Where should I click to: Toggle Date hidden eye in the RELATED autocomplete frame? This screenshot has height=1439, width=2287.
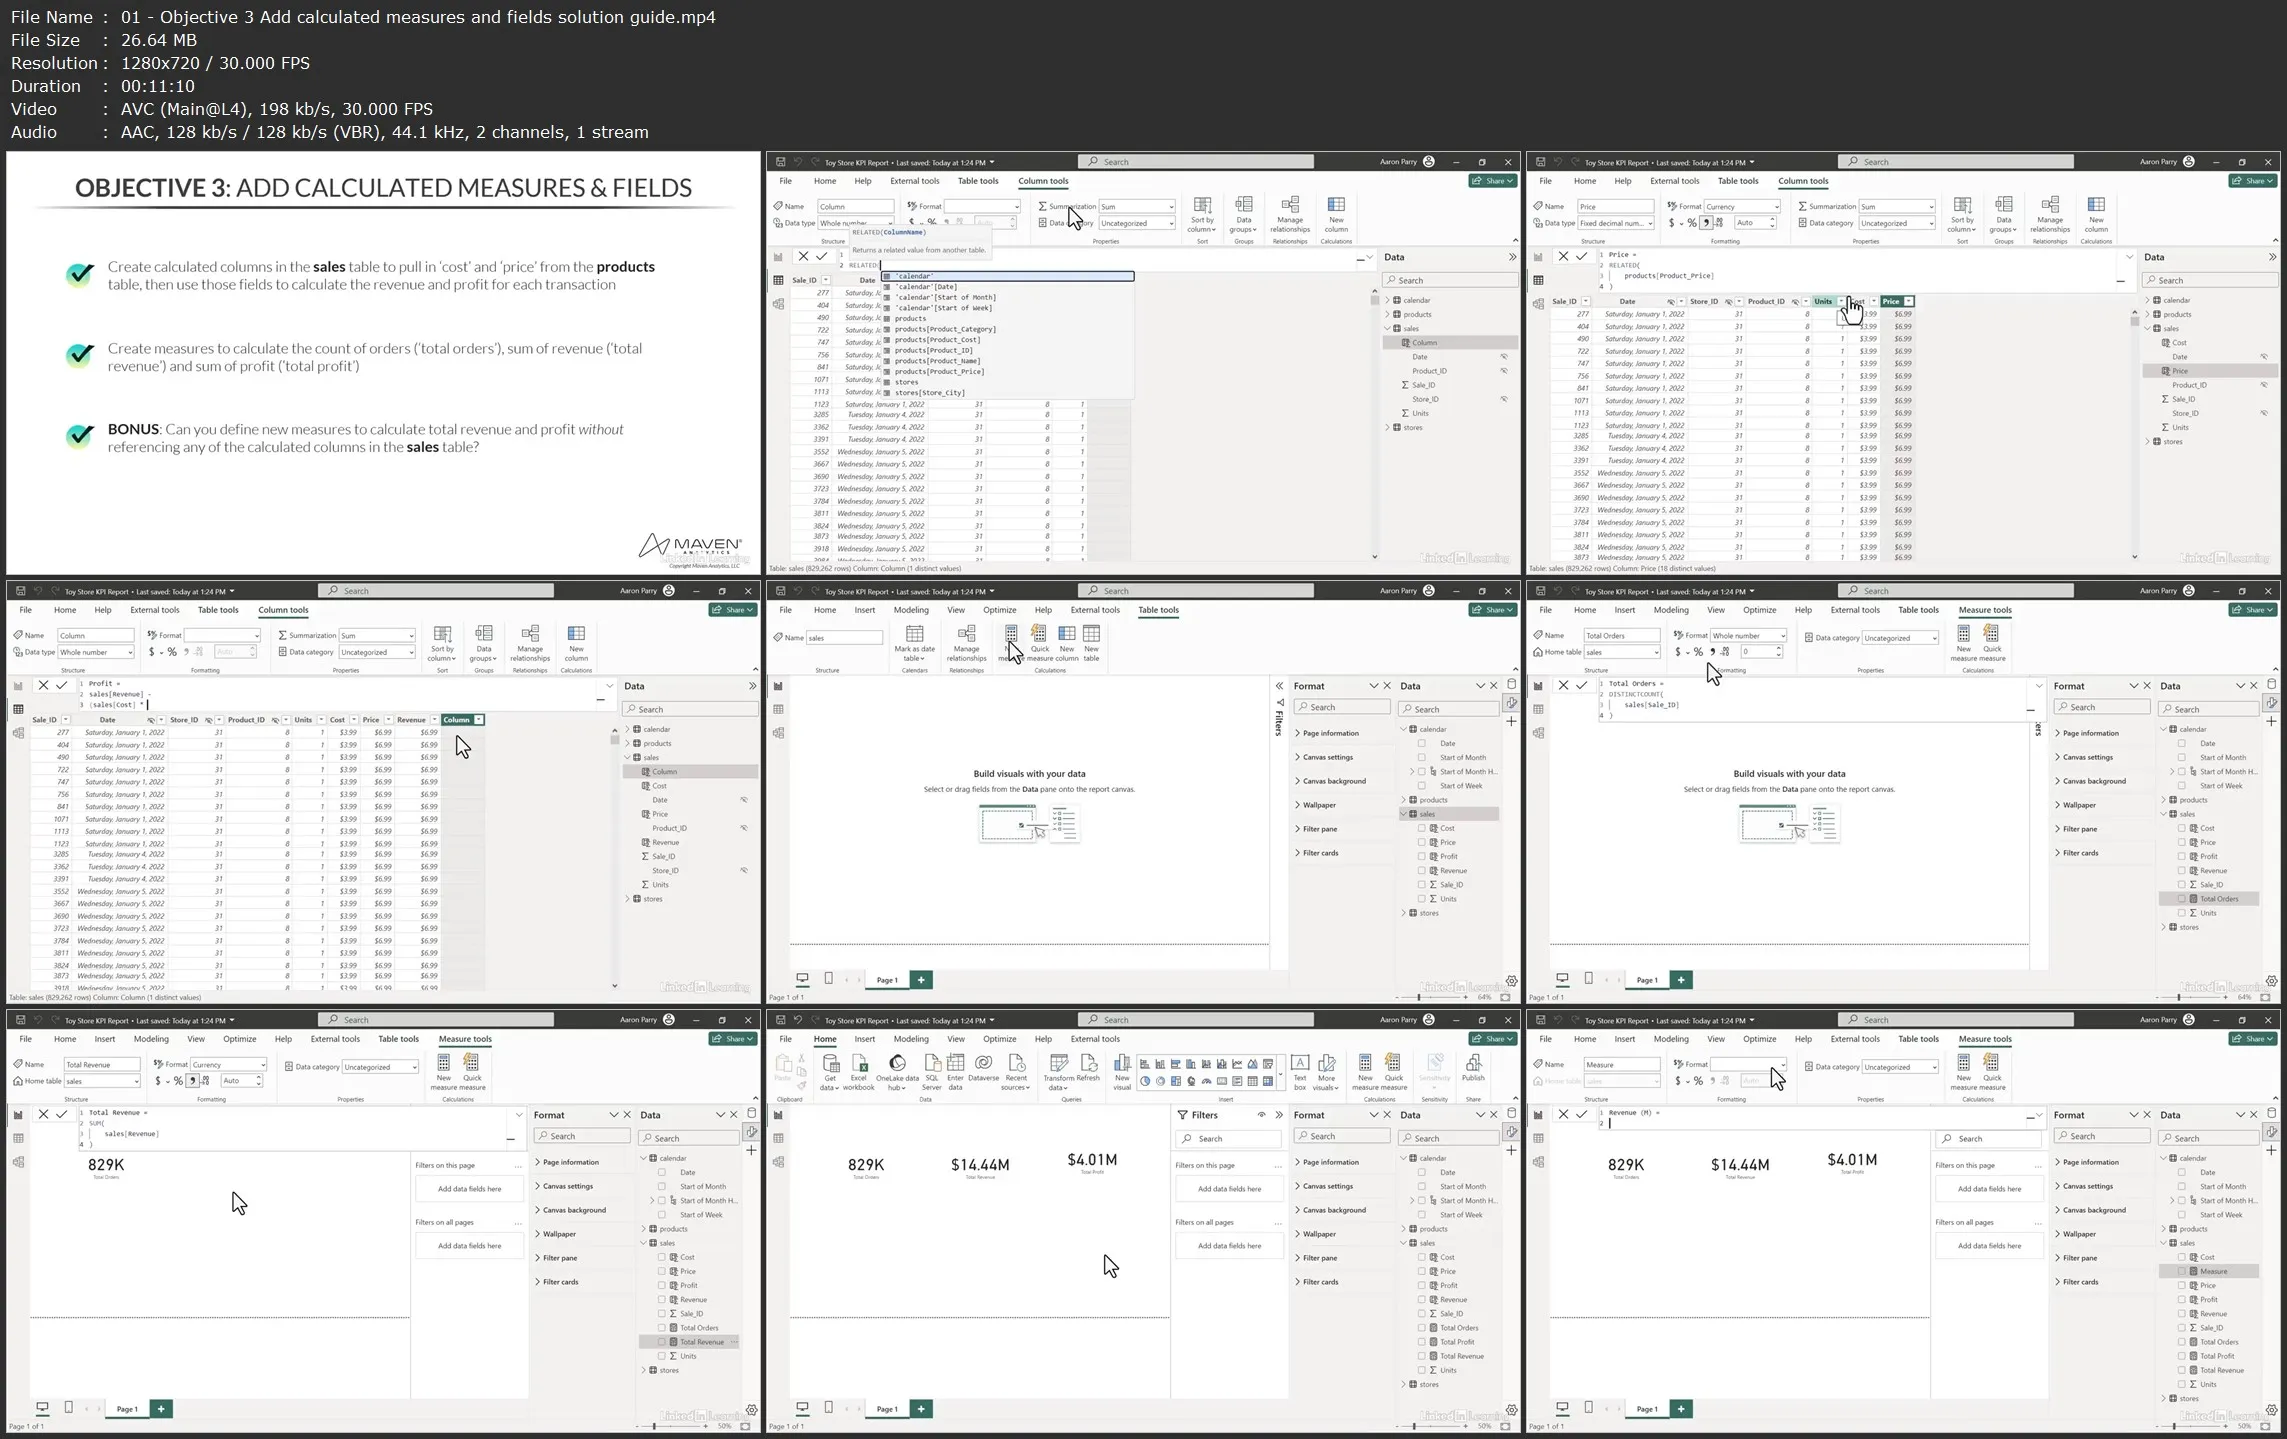point(1503,357)
